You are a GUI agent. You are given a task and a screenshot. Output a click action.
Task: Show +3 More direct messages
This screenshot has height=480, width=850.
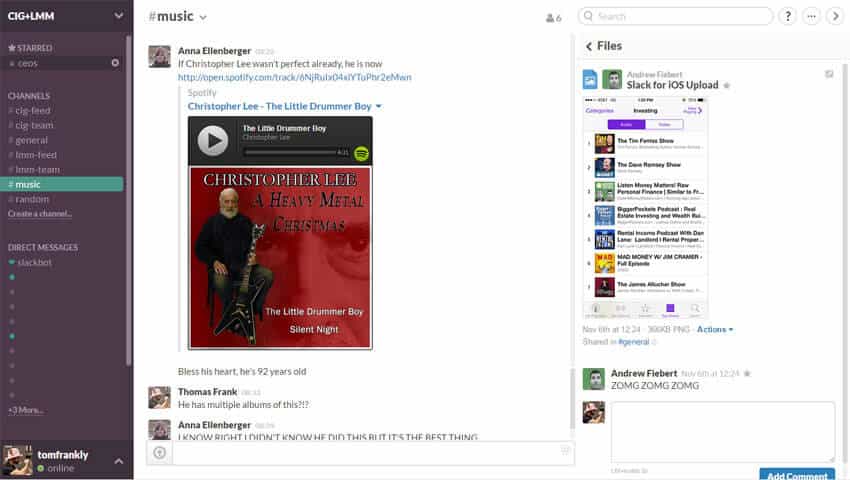pos(25,410)
